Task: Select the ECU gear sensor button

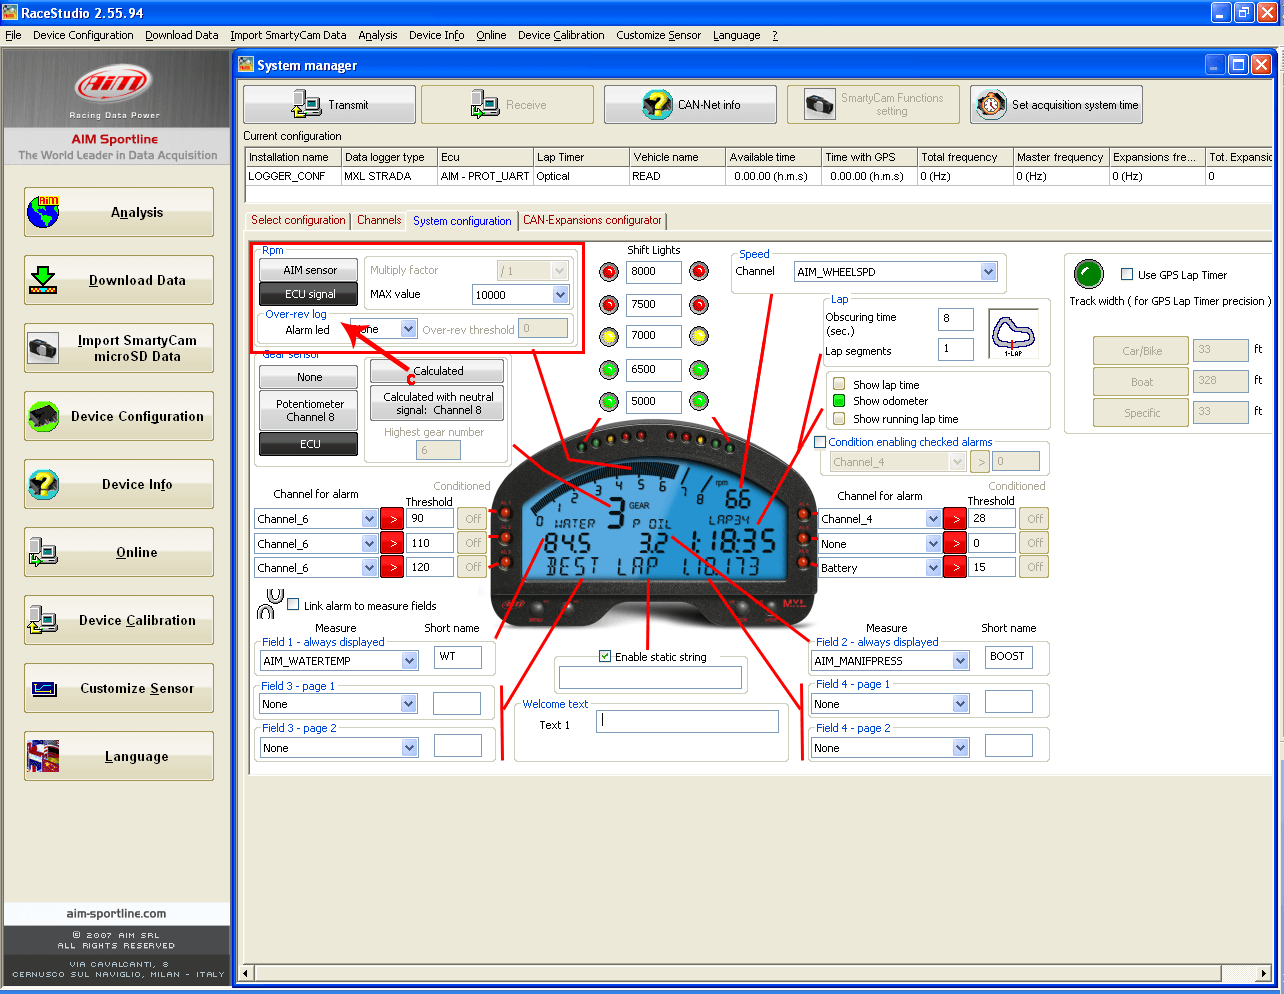Action: [x=310, y=444]
